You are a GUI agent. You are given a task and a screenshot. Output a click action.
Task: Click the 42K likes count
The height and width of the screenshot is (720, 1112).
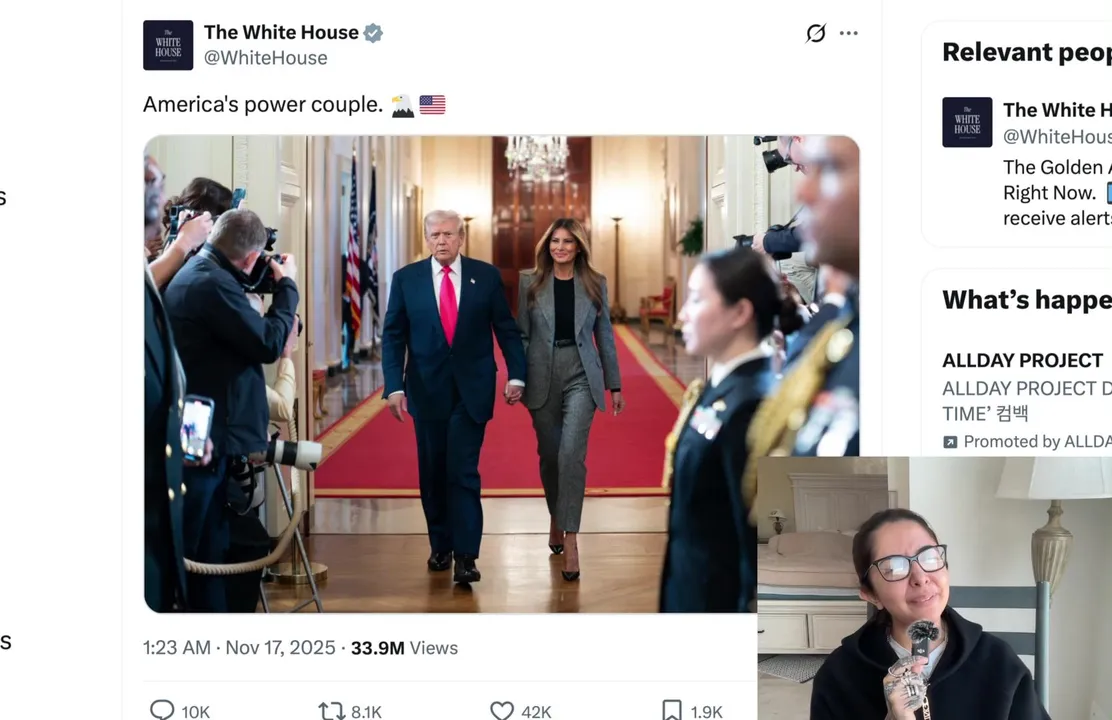click(536, 711)
